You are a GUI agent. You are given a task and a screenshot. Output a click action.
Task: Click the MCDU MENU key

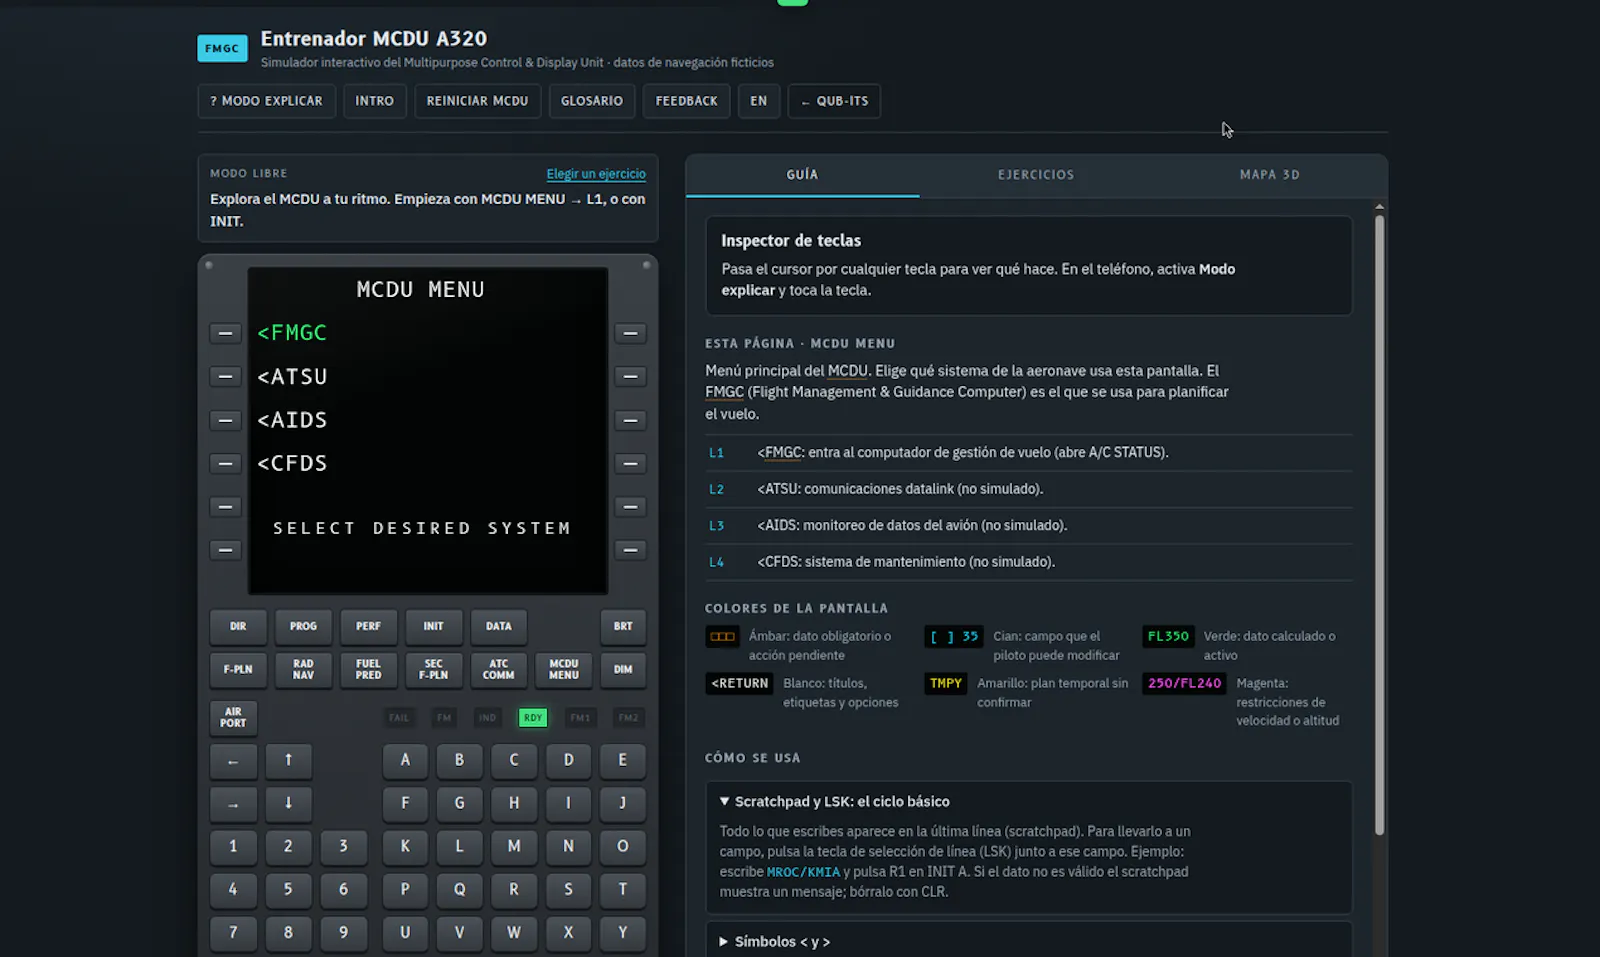click(563, 670)
